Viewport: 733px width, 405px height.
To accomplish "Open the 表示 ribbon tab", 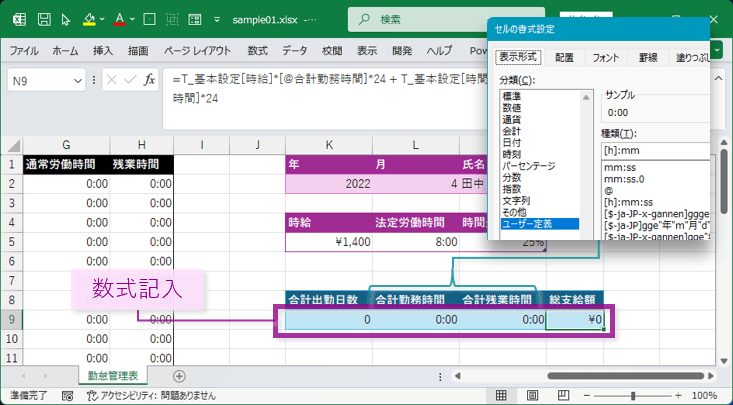I will [367, 51].
